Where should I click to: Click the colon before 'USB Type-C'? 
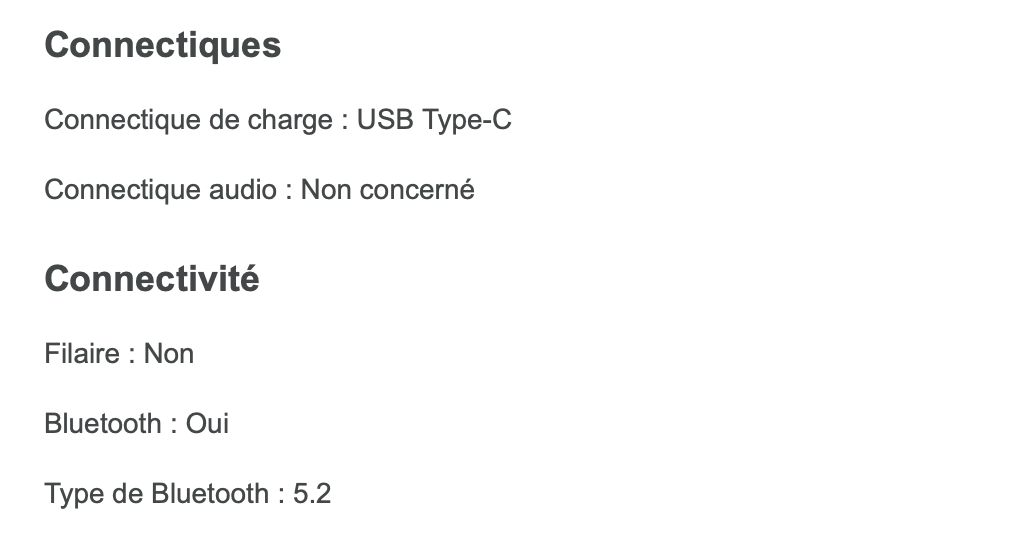coord(344,122)
